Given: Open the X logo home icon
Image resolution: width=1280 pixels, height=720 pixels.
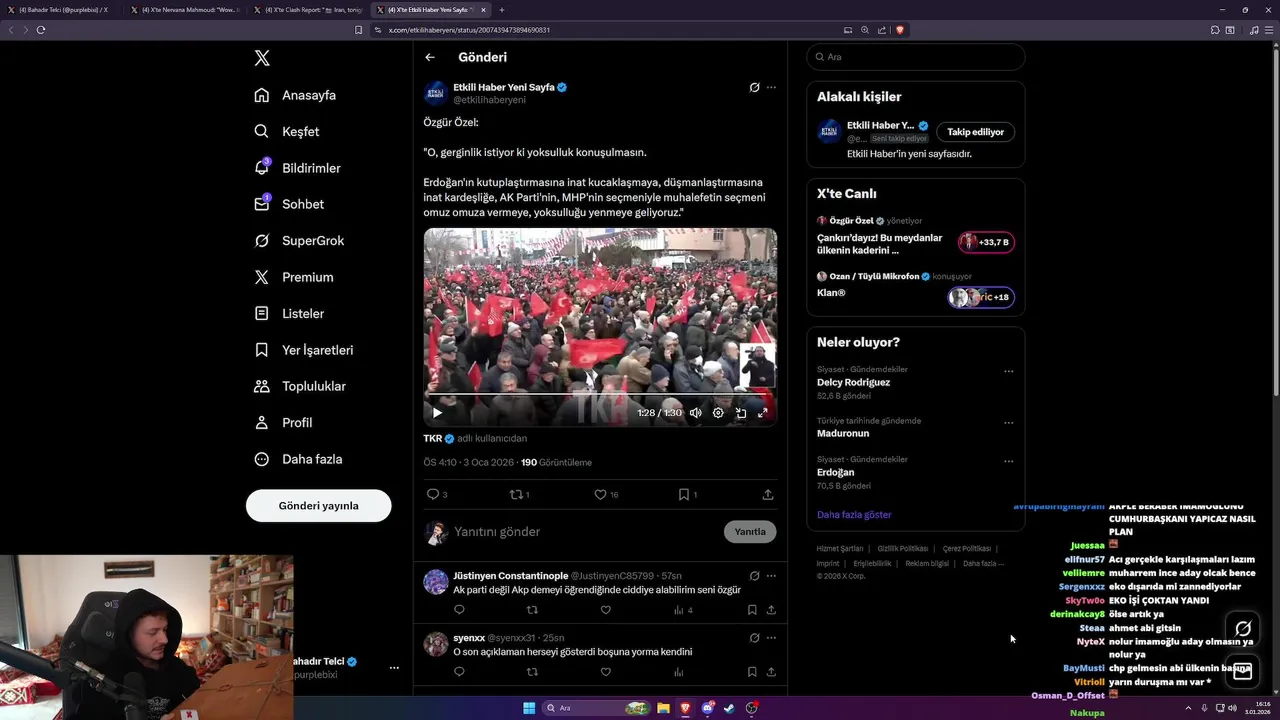Looking at the screenshot, I should pyautogui.click(x=262, y=58).
